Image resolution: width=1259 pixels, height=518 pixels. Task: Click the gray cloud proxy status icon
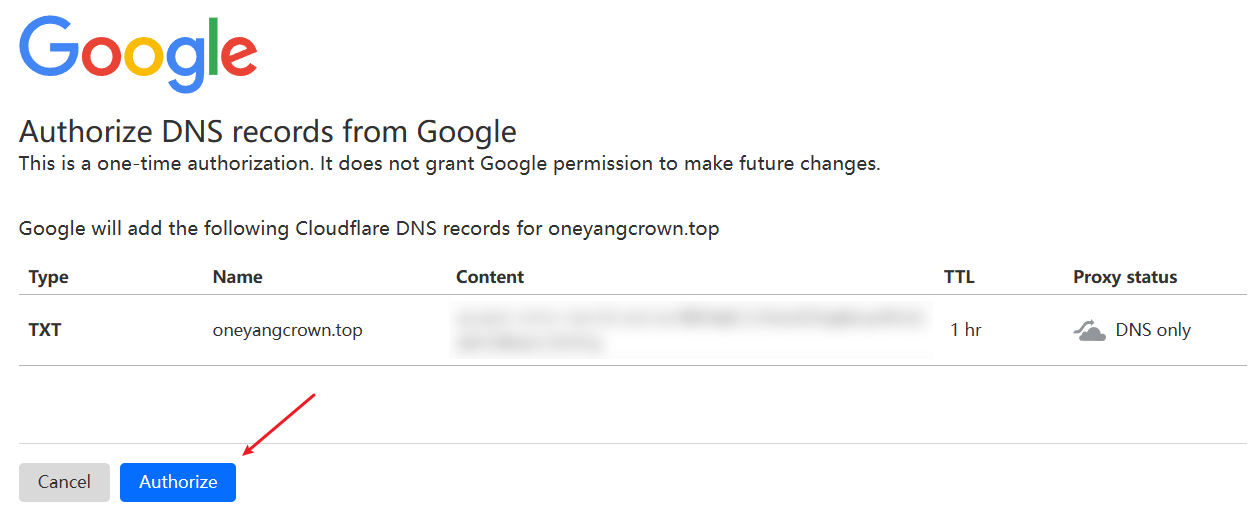coord(1089,330)
